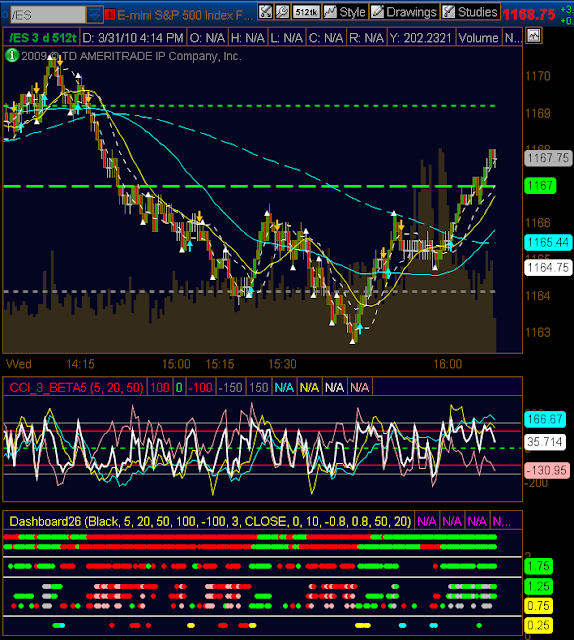The height and width of the screenshot is (640, 574).
Task: Click the 512tk aggregation button
Action: click(306, 12)
